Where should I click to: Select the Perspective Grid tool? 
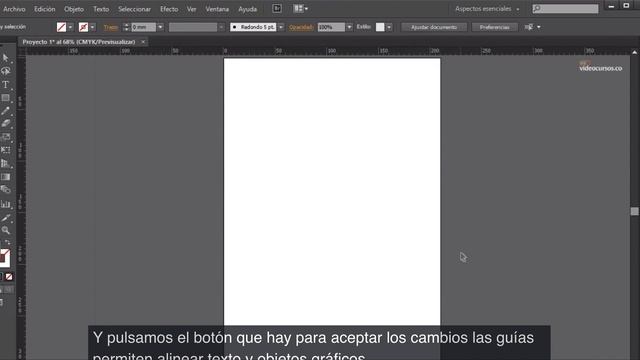click(x=6, y=164)
